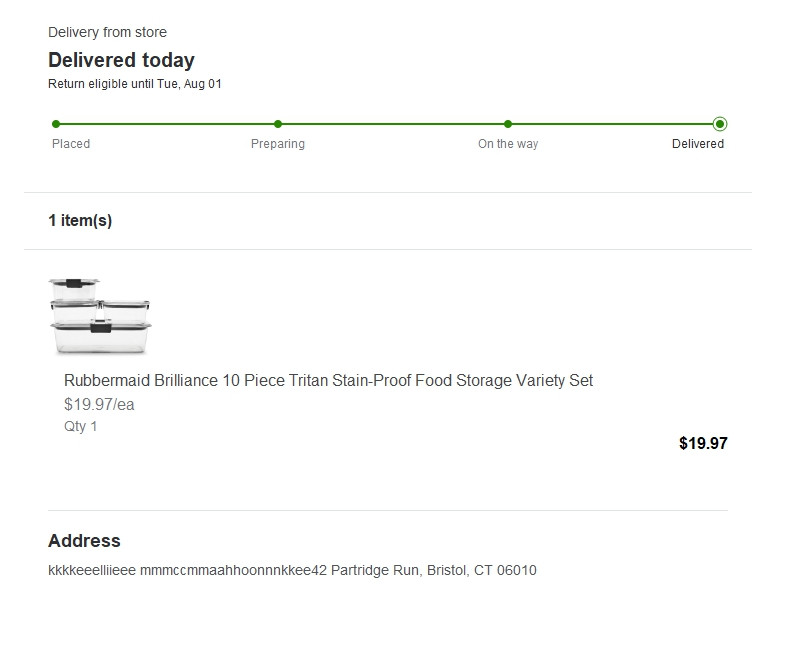Click the On the way progress dot
This screenshot has height=646, width=800.
click(508, 124)
